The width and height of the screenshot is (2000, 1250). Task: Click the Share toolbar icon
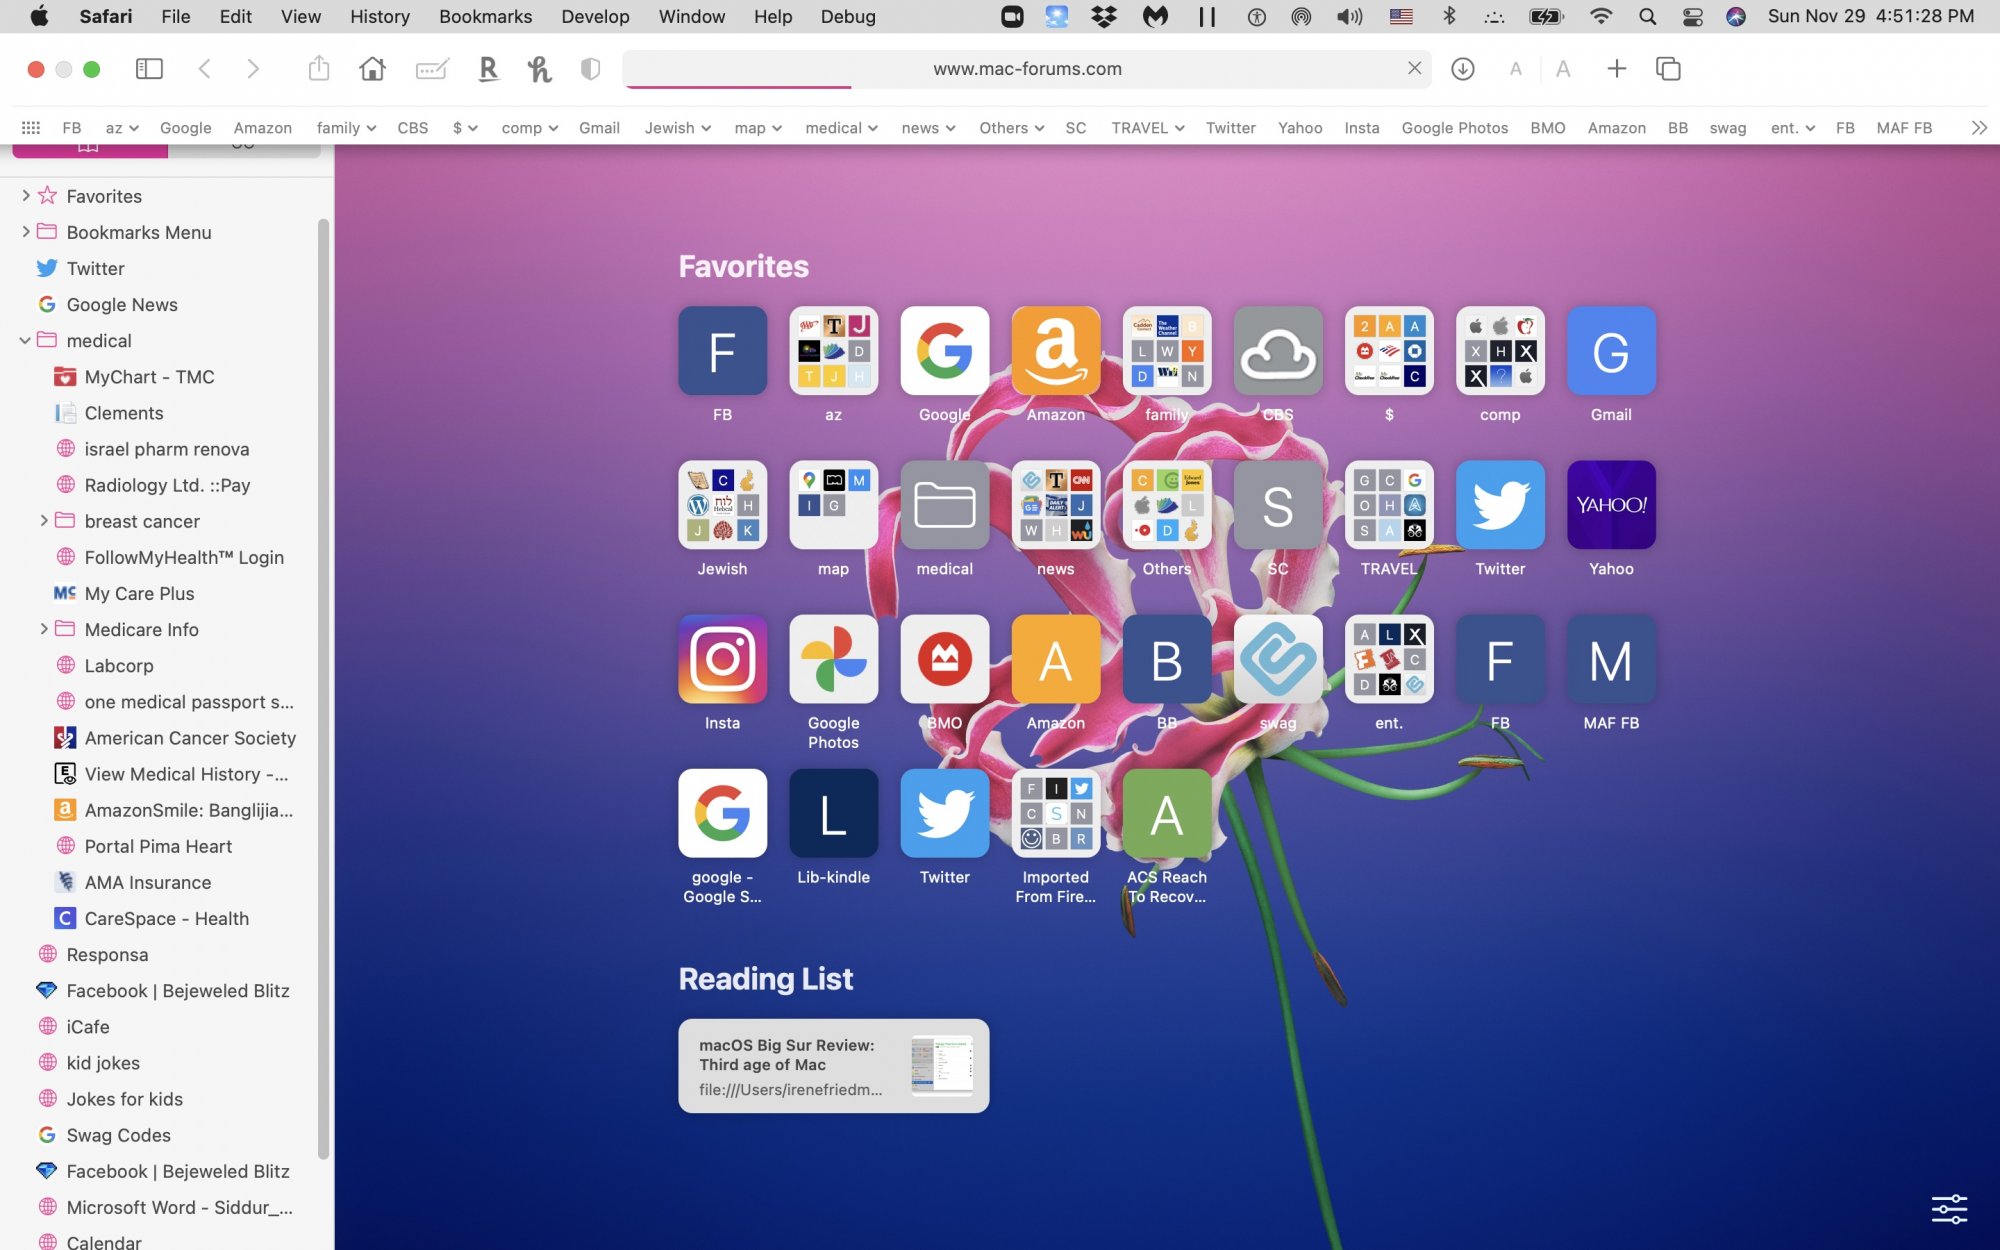tap(318, 69)
